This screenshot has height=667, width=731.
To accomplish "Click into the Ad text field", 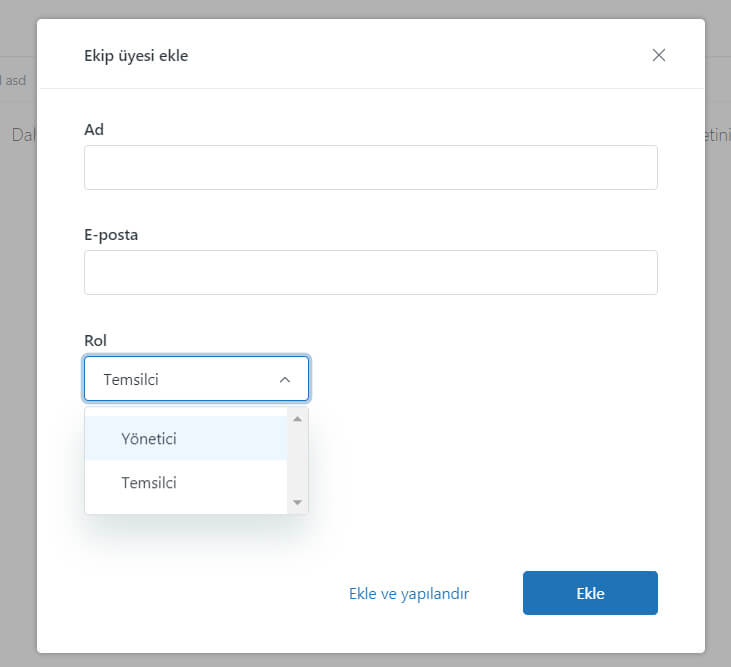I will tap(370, 168).
